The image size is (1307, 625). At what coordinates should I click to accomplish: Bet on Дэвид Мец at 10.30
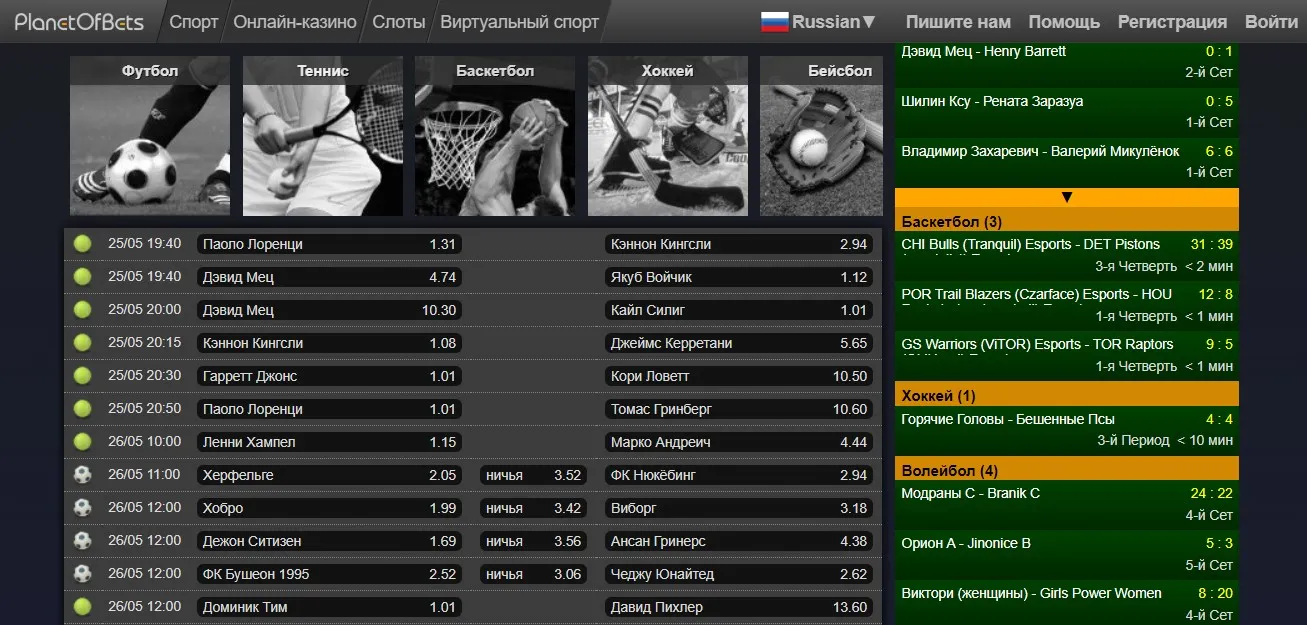point(329,310)
